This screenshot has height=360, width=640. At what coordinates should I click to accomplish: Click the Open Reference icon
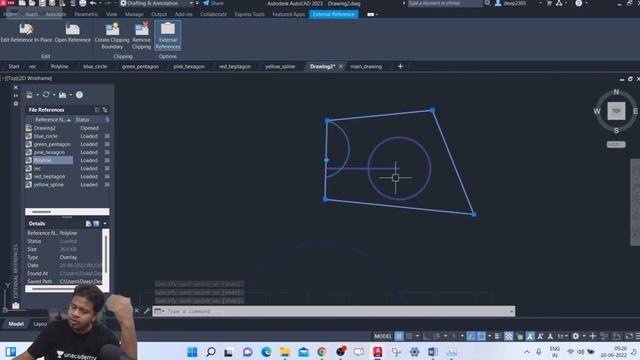(73, 29)
